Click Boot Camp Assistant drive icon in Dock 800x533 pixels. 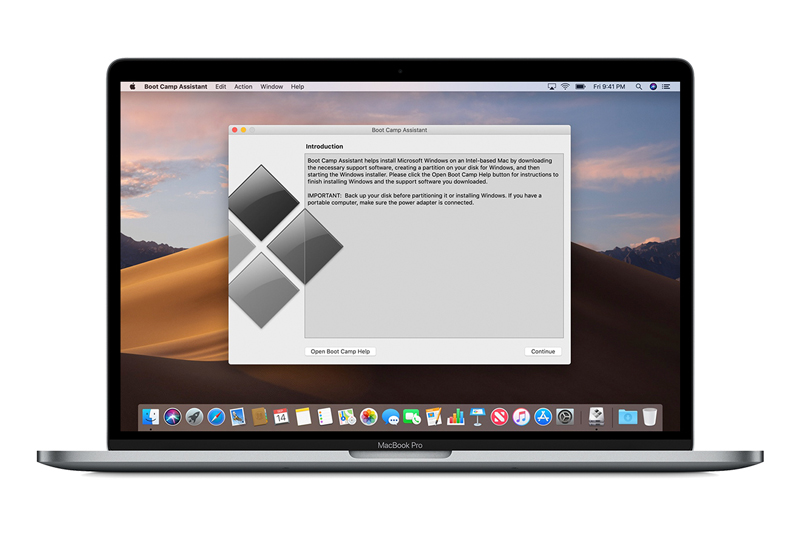tap(596, 416)
